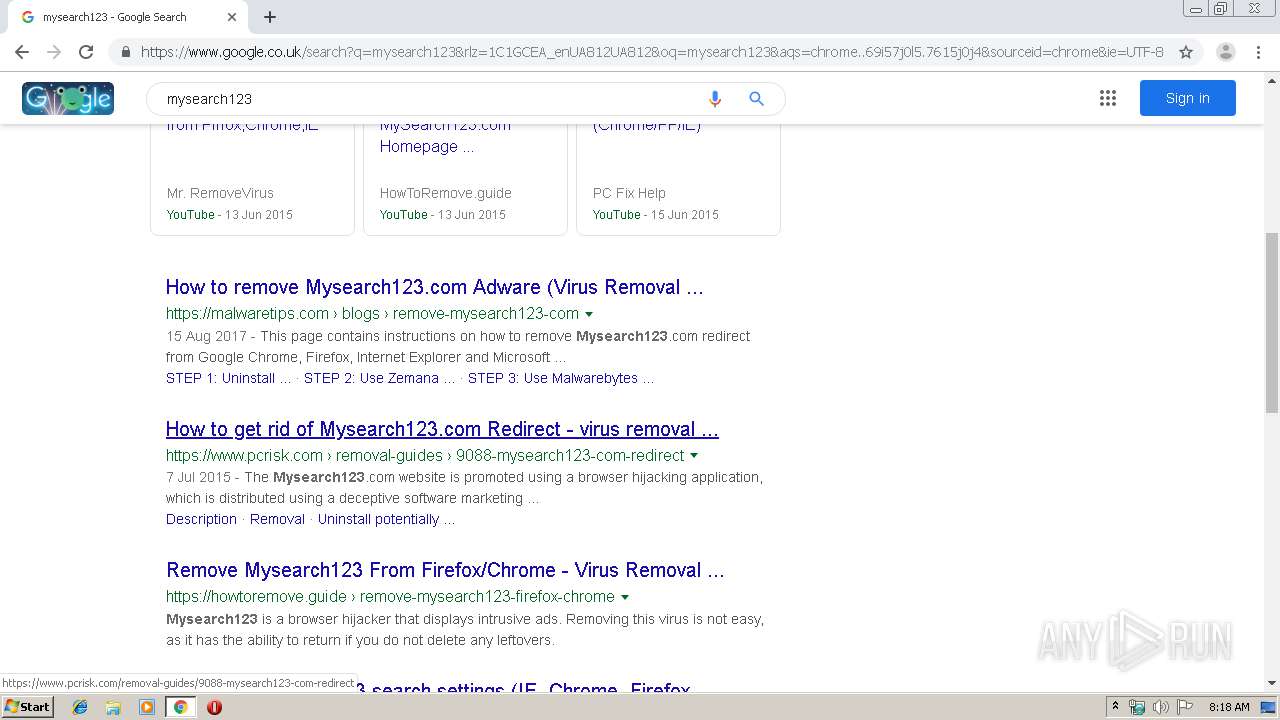Expand howtoremove.guide result dropdown arrow

pyautogui.click(x=625, y=597)
